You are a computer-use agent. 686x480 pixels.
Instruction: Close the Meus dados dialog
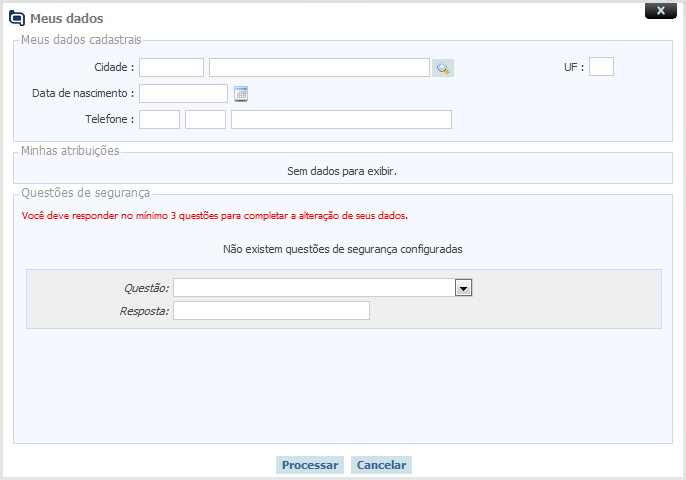(661, 11)
